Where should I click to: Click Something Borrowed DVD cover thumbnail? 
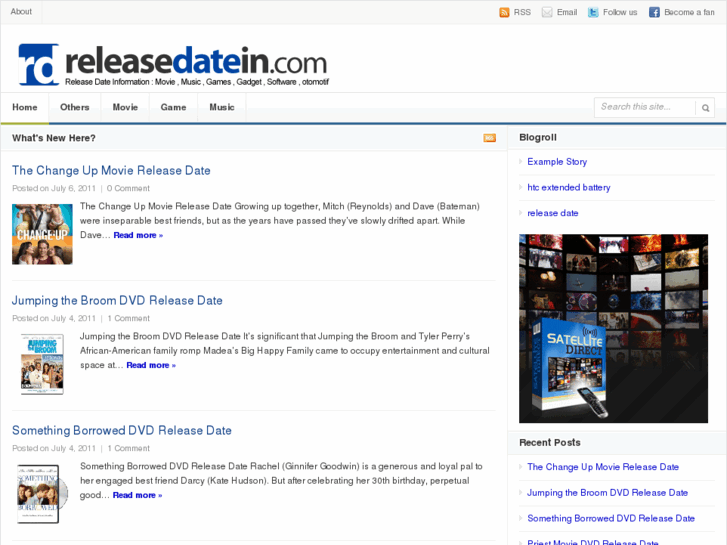pyautogui.click(x=42, y=494)
